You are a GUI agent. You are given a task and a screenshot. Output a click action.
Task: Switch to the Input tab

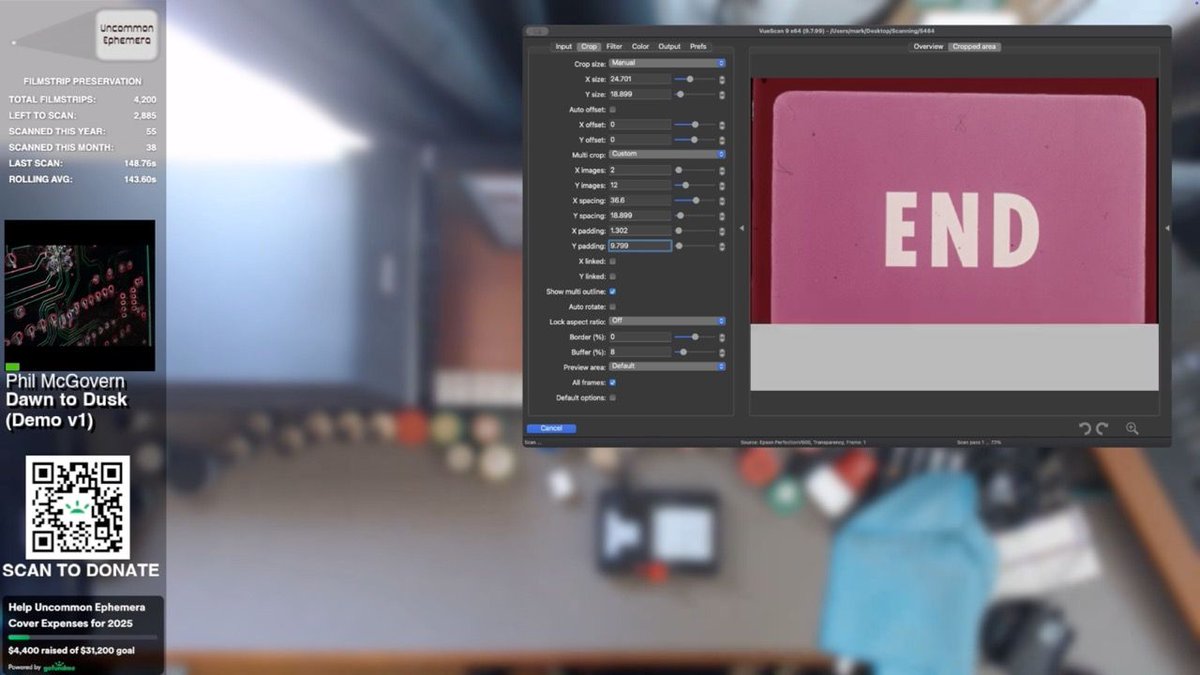click(x=564, y=47)
